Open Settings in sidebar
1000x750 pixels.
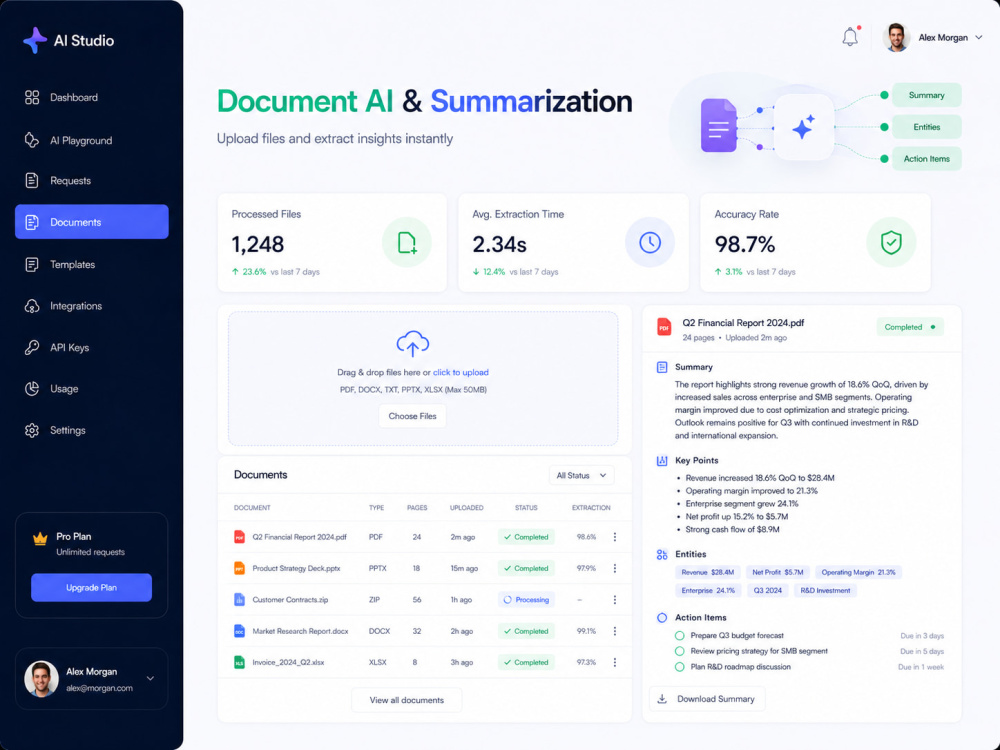92,430
